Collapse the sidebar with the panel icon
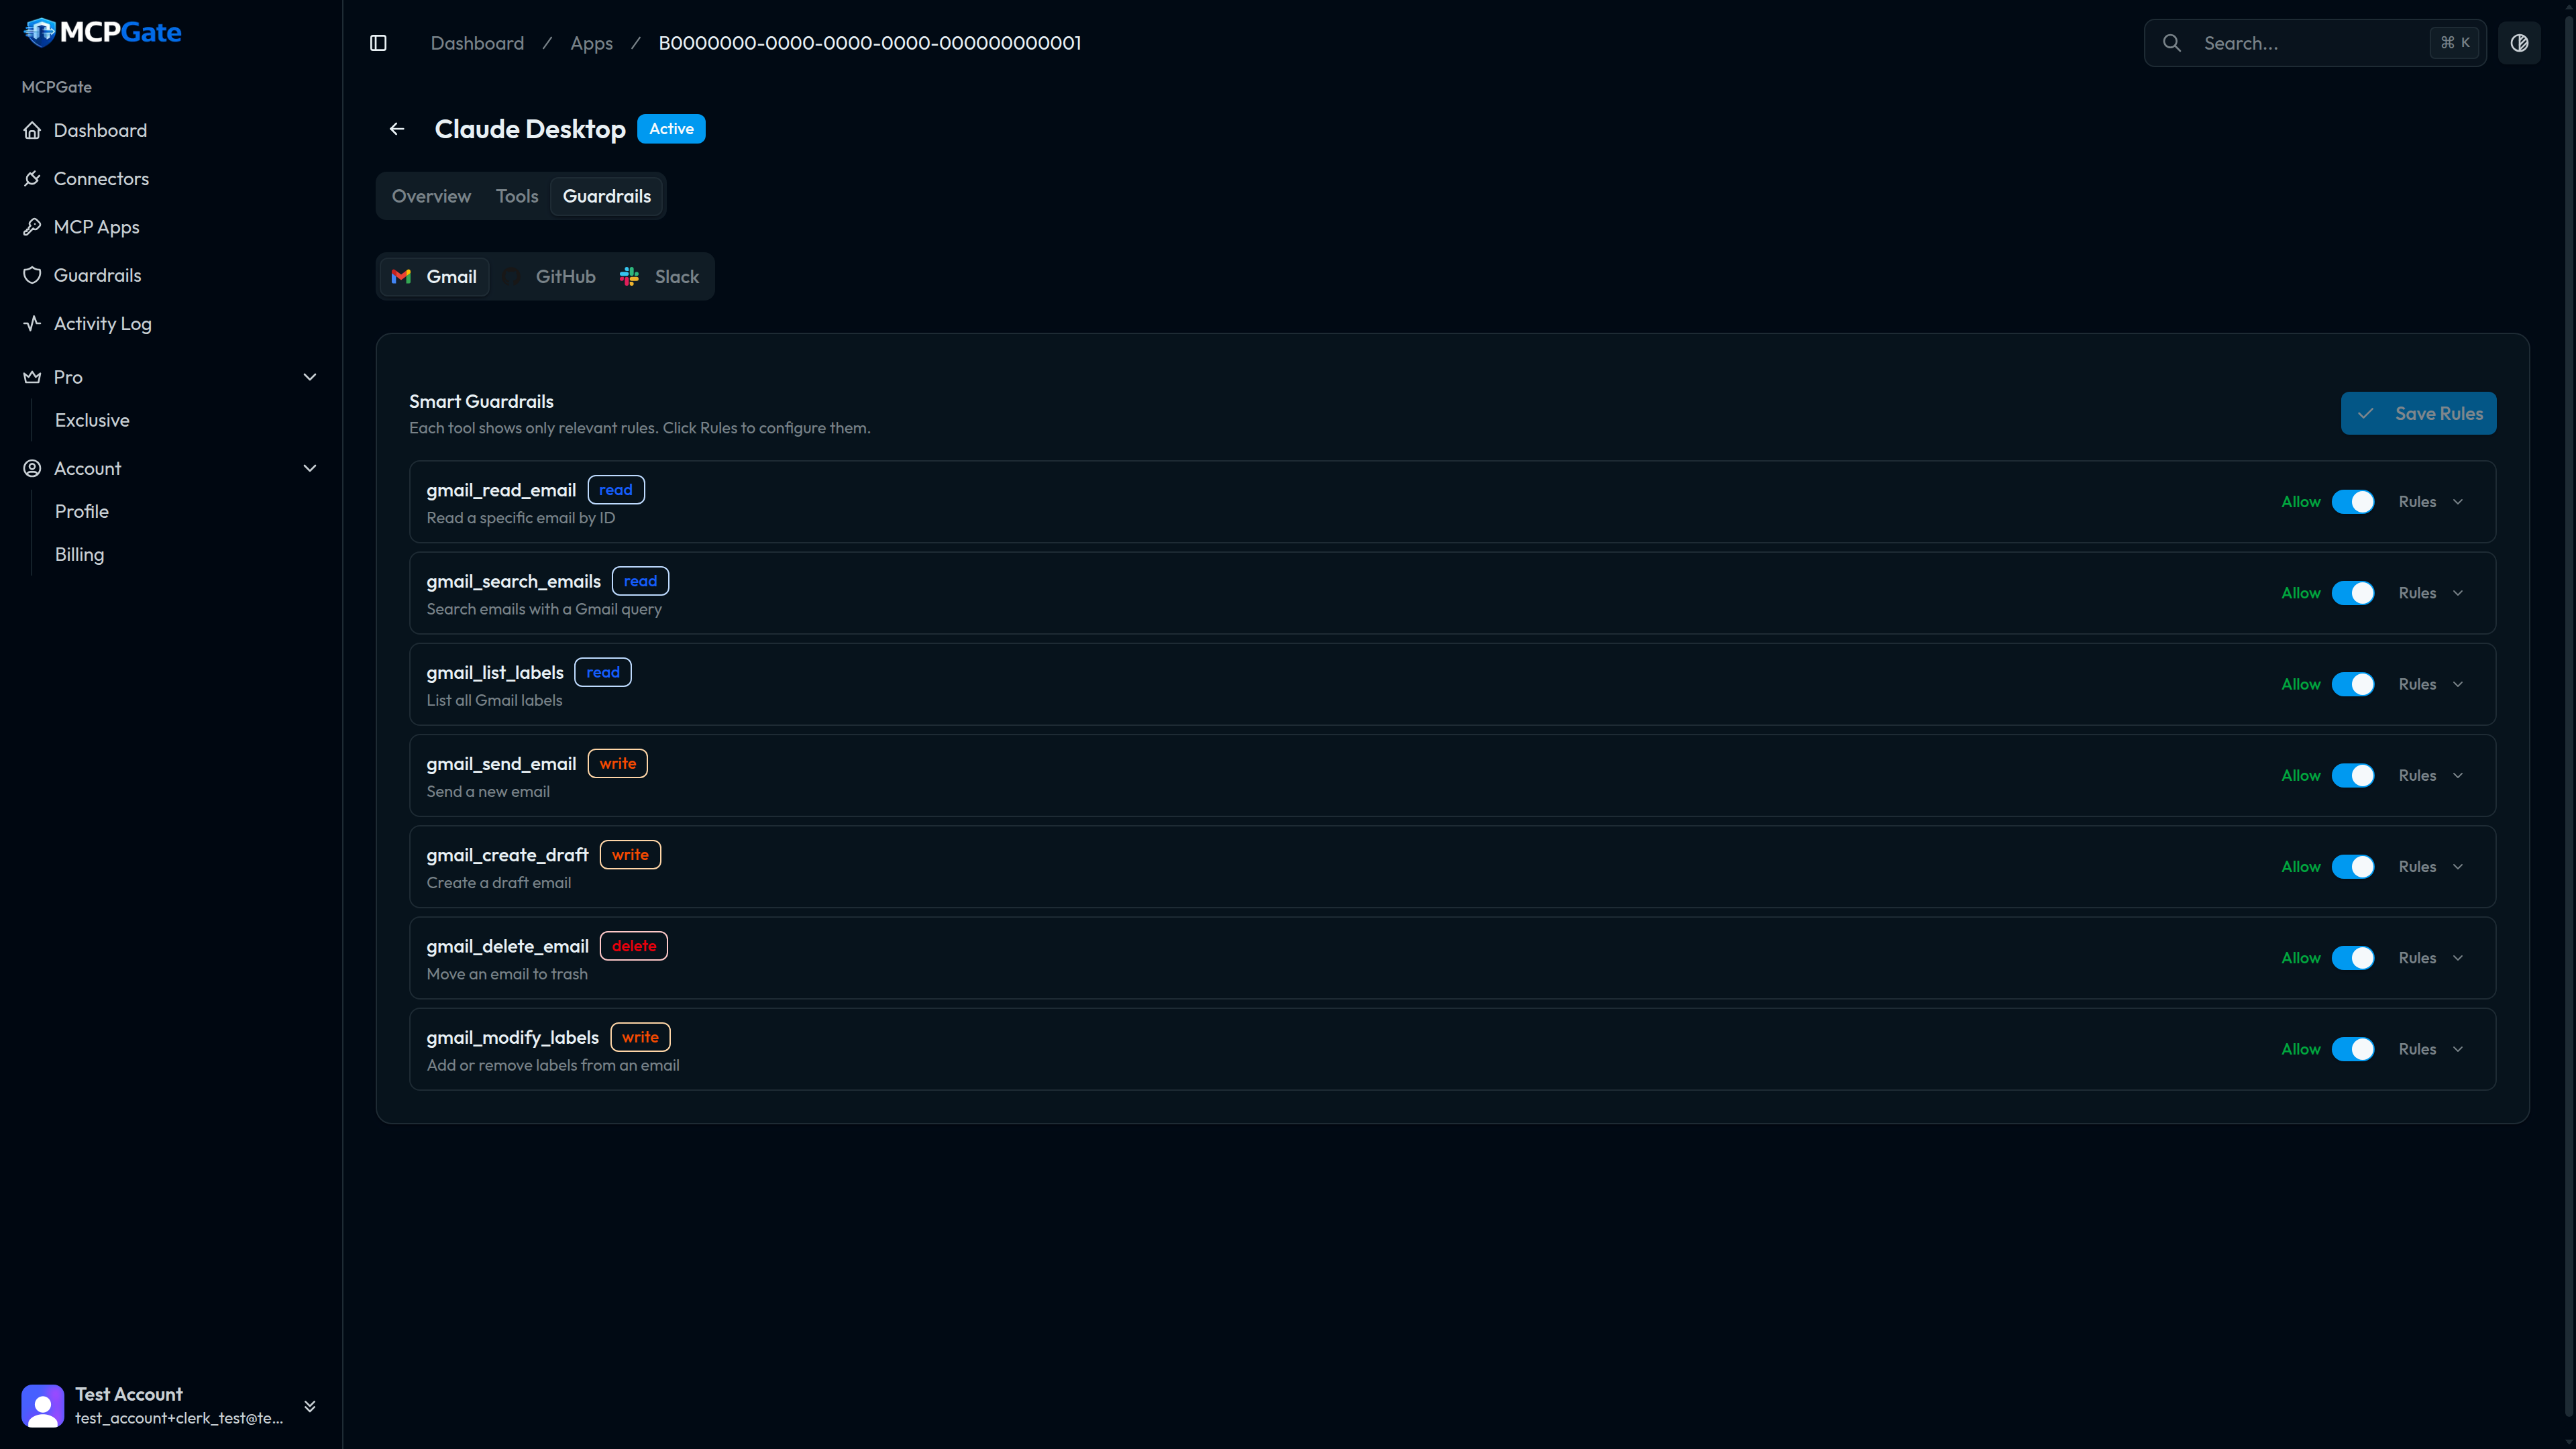2576x1449 pixels. click(378, 43)
